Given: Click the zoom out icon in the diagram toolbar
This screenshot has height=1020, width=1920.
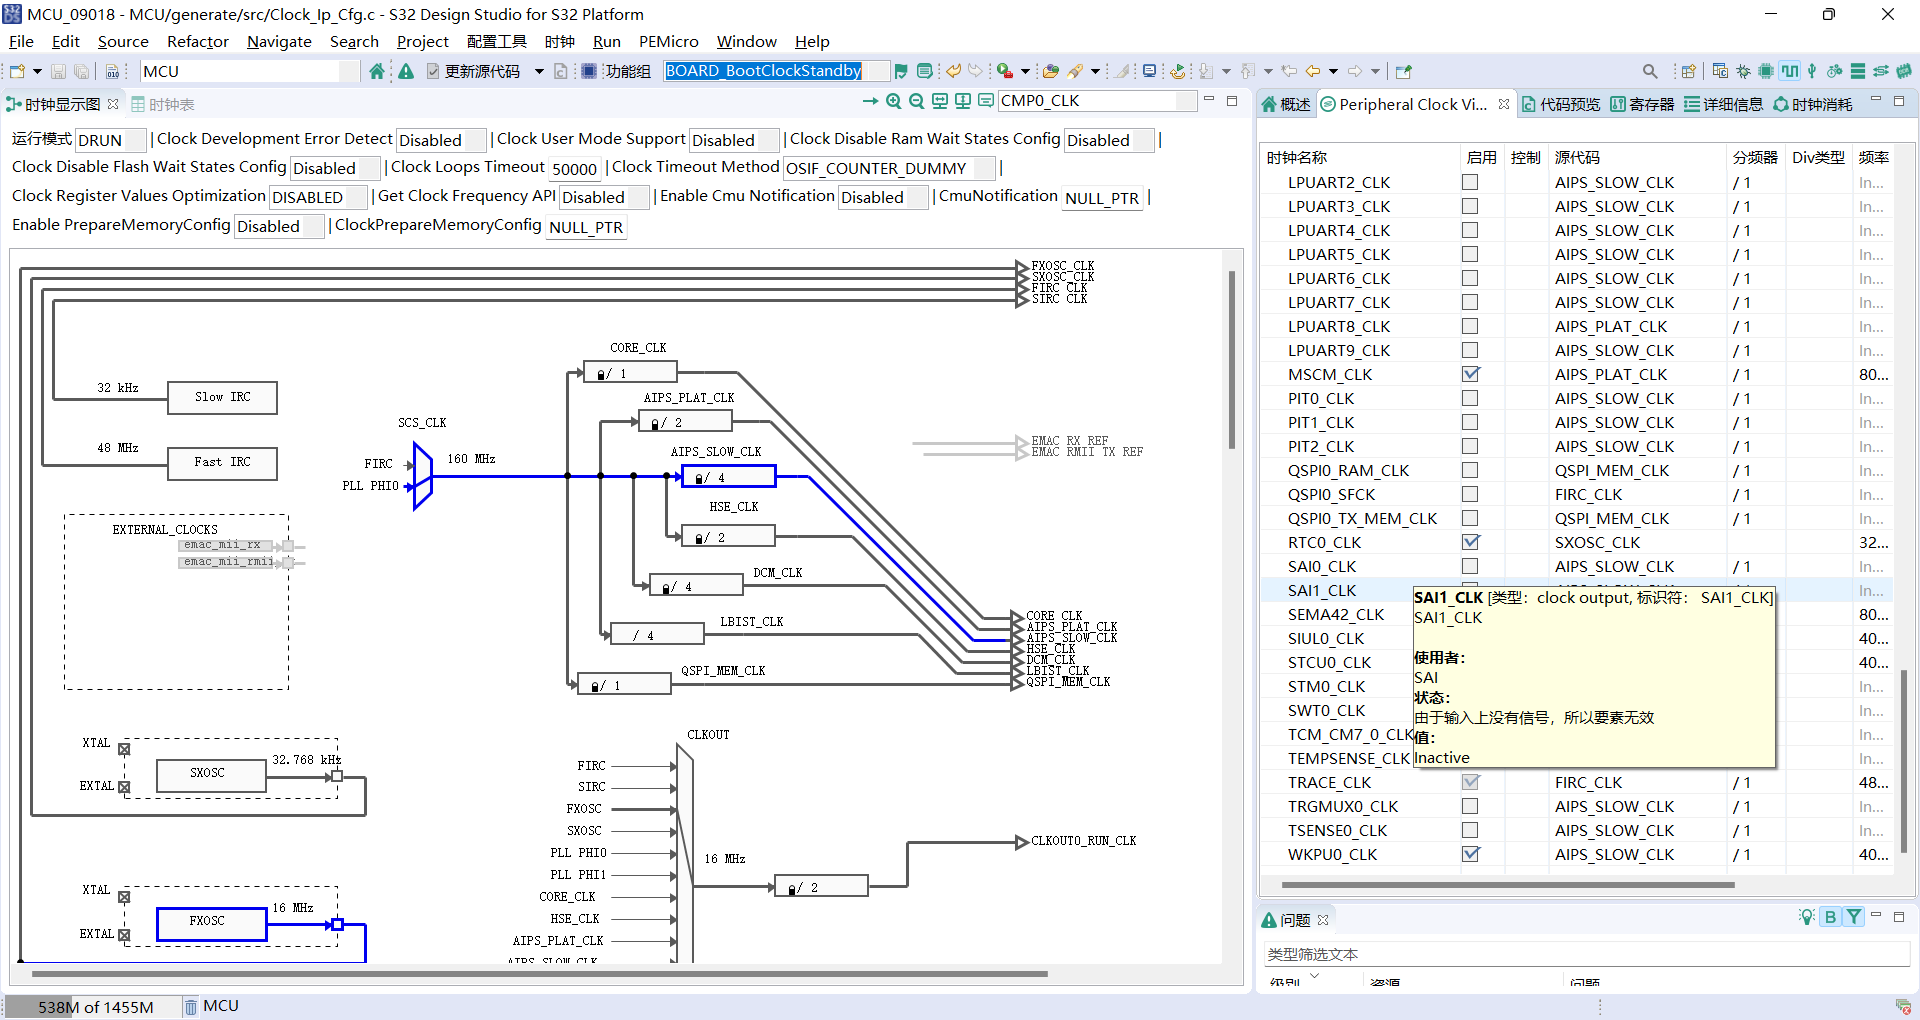Looking at the screenshot, I should (917, 101).
